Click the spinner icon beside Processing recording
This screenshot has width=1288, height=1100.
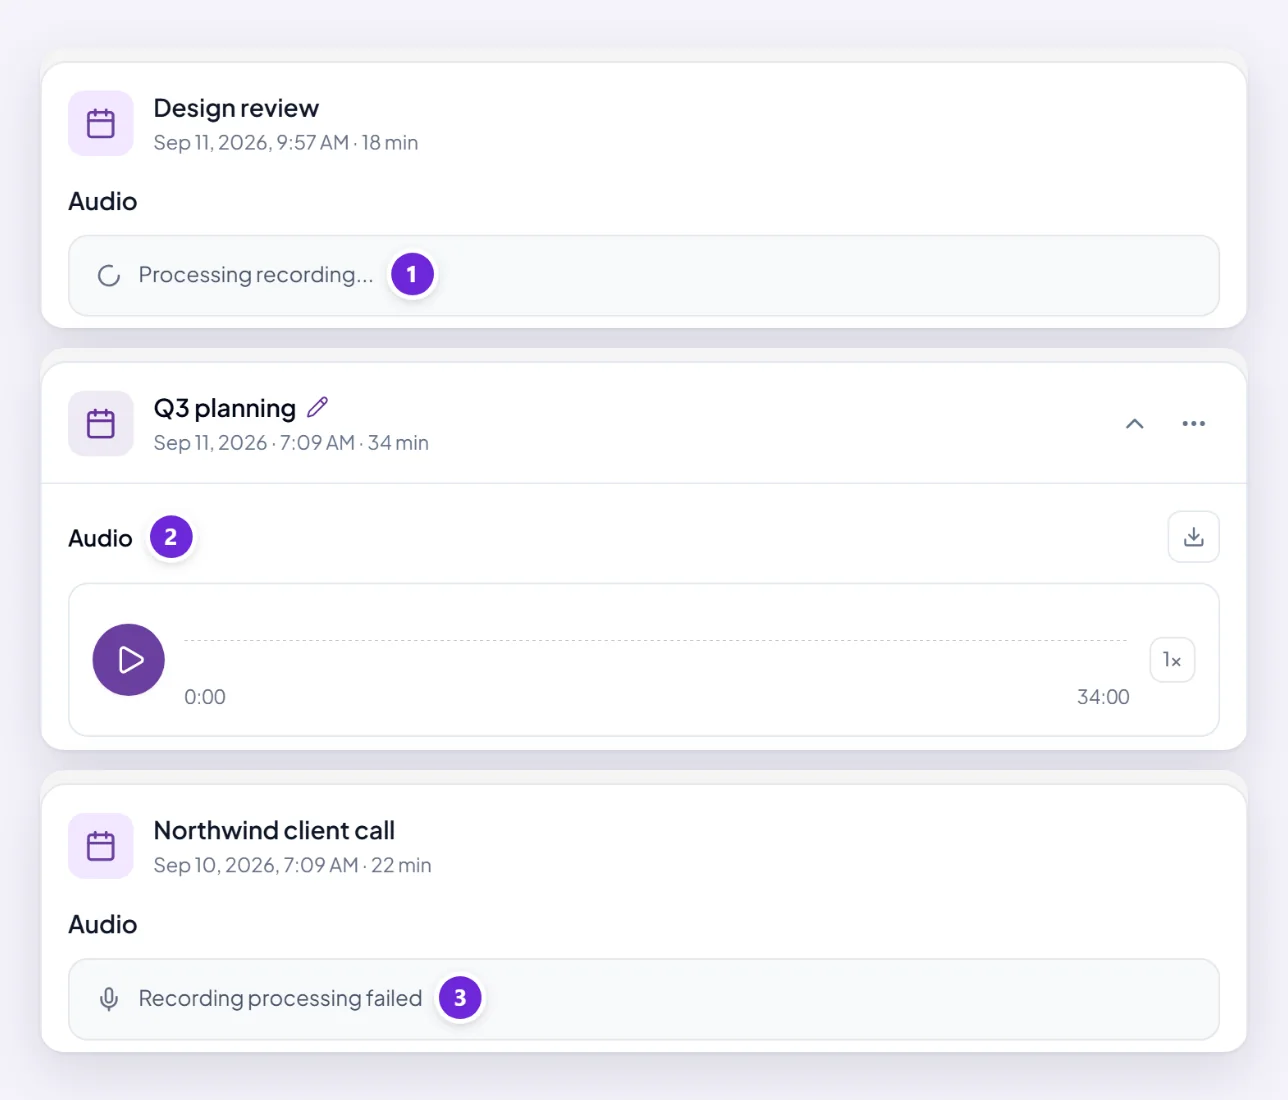(x=109, y=275)
